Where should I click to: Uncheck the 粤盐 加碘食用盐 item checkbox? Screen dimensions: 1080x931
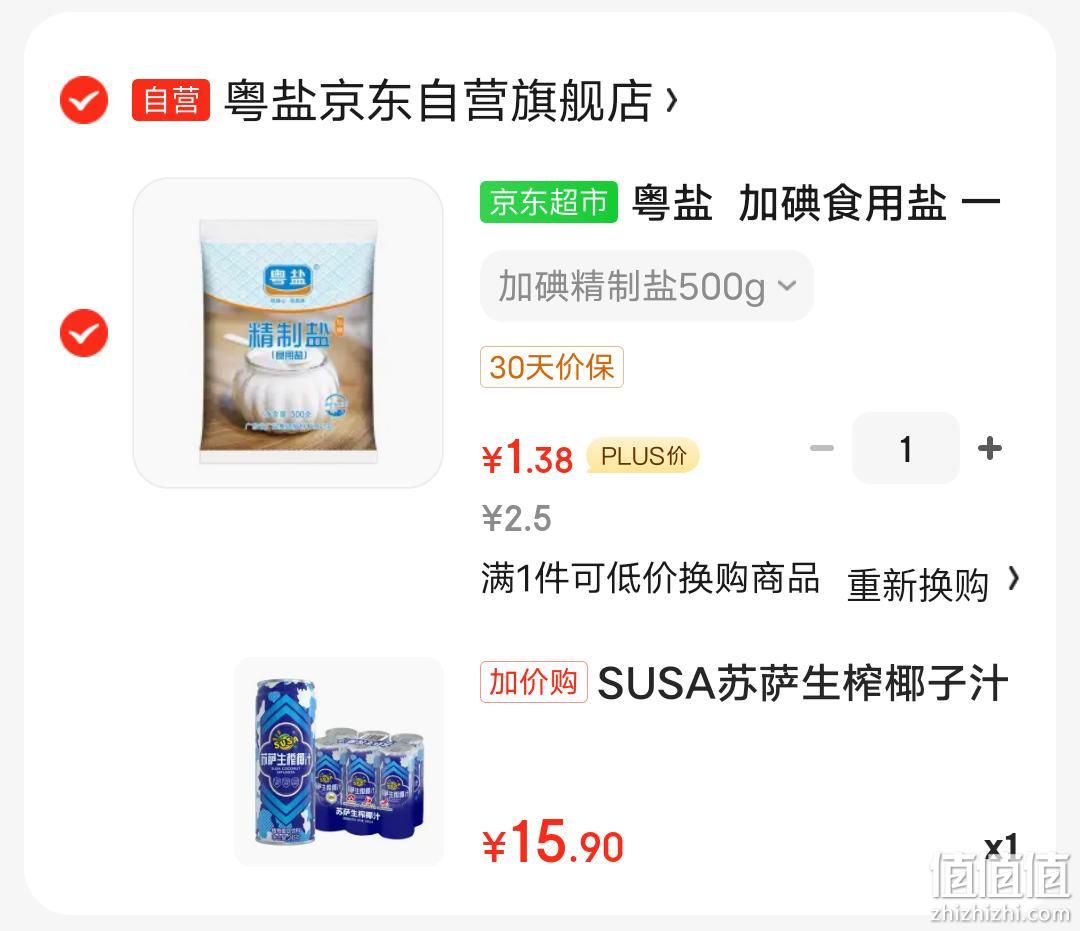[x=84, y=333]
